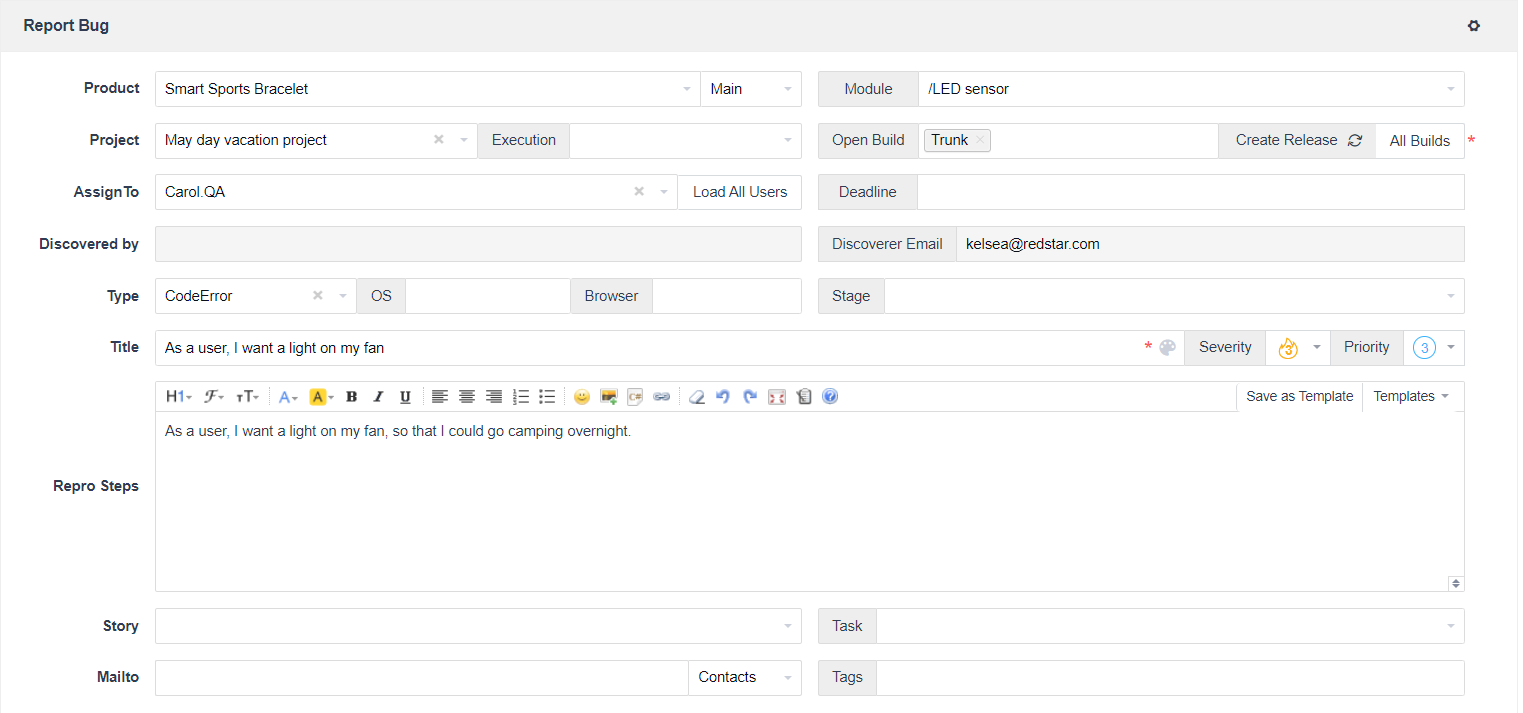The height and width of the screenshot is (713, 1523).
Task: Open the Templates menu
Action: tap(1411, 396)
